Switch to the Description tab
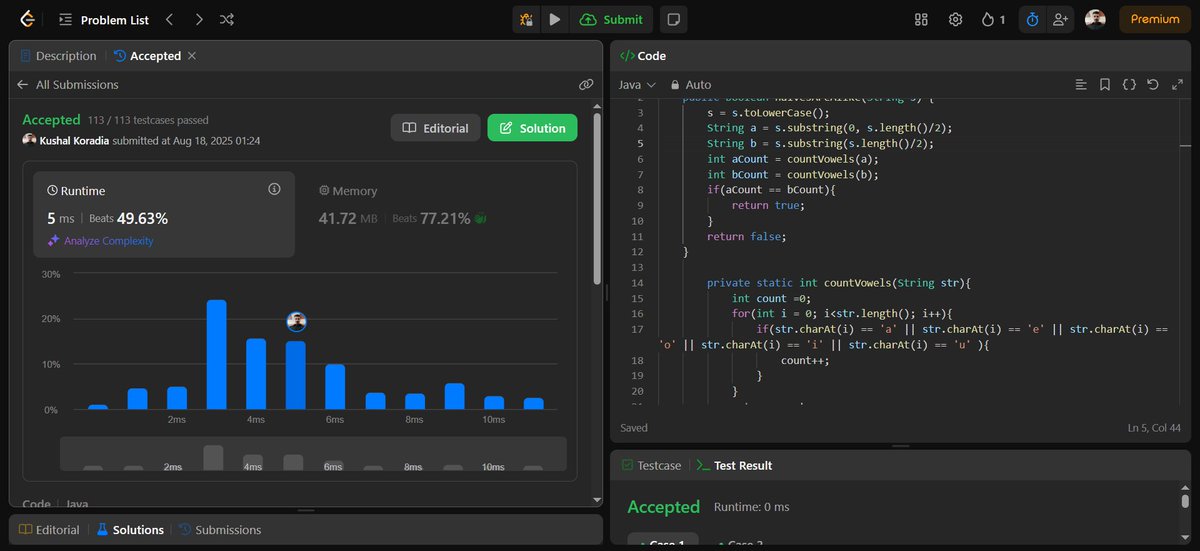 click(x=59, y=56)
